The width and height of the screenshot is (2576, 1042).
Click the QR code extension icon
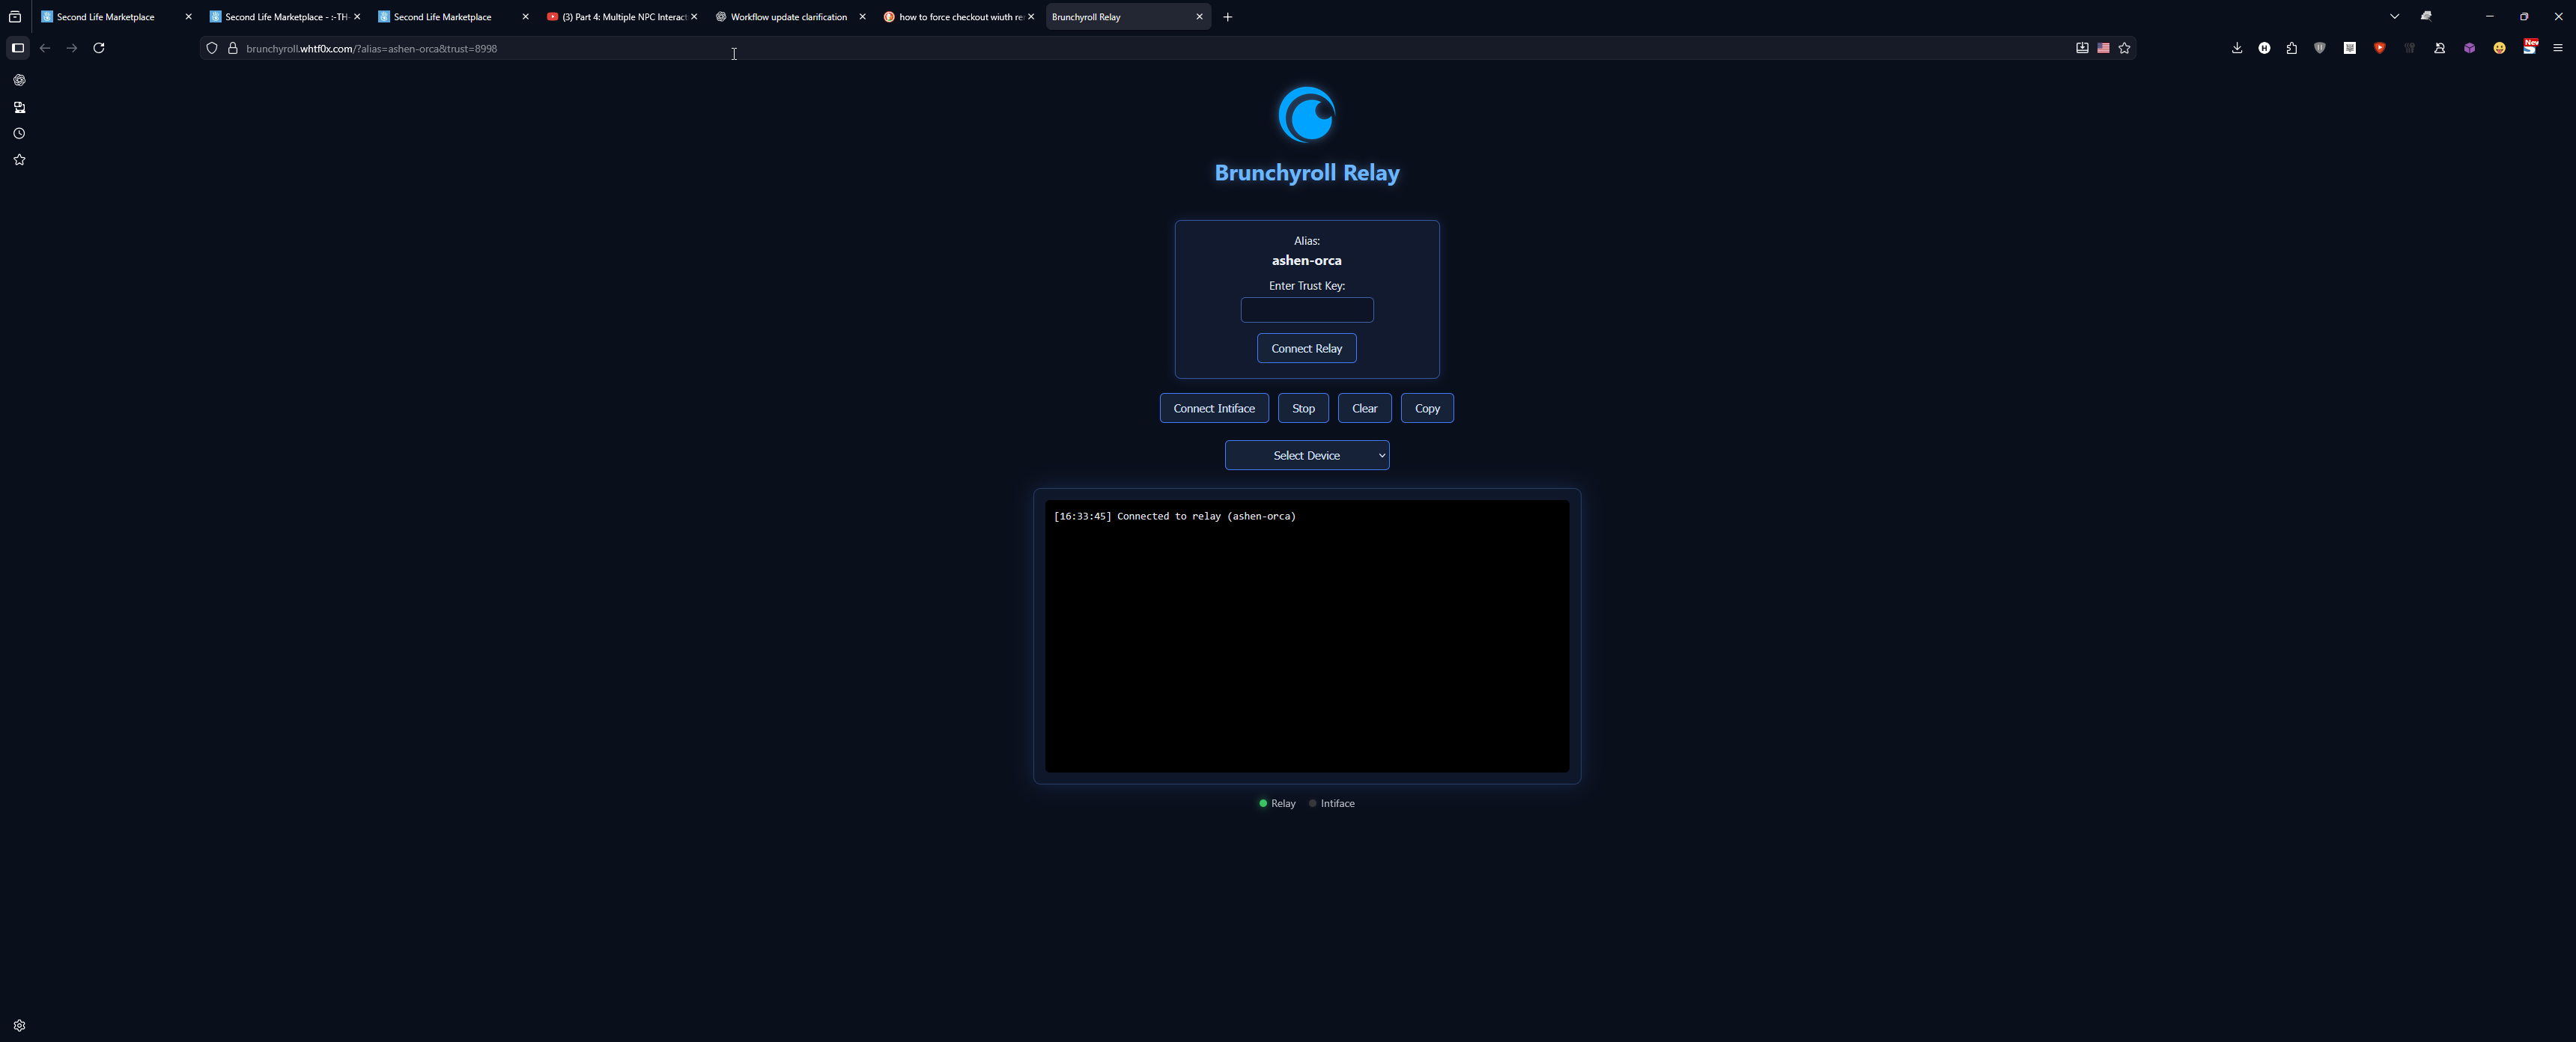[x=2349, y=48]
